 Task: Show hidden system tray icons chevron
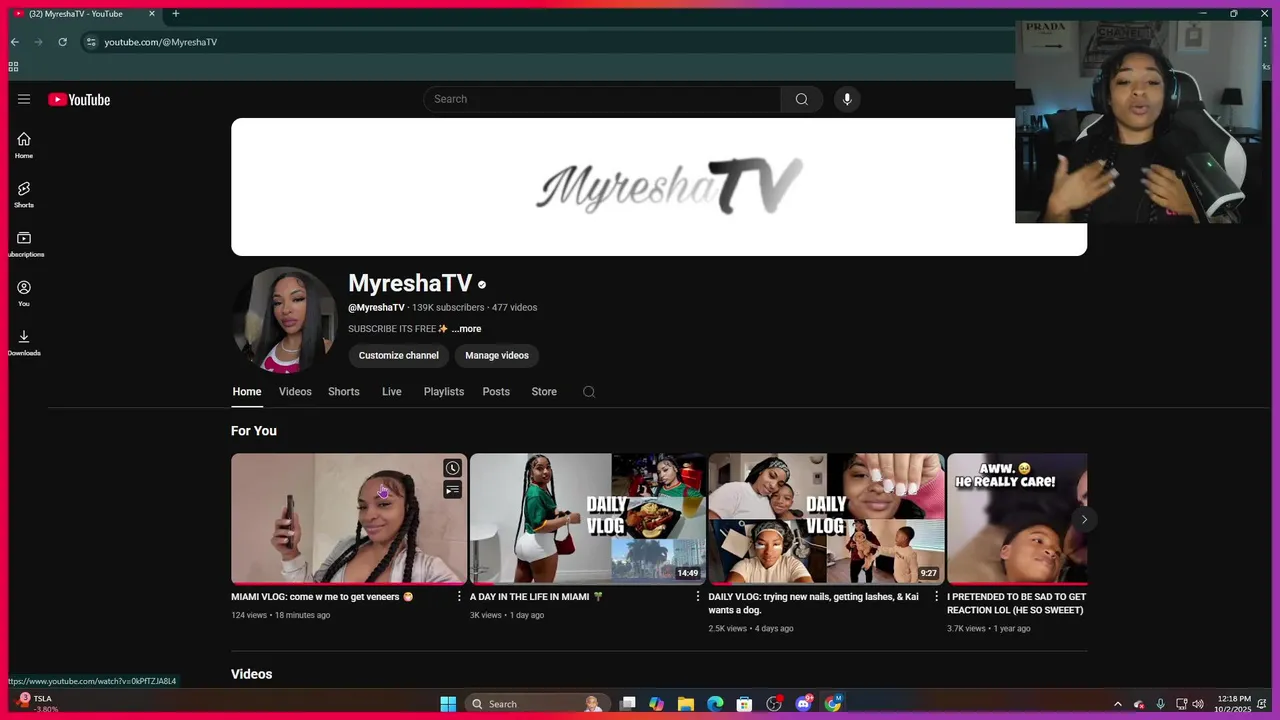click(x=1118, y=704)
